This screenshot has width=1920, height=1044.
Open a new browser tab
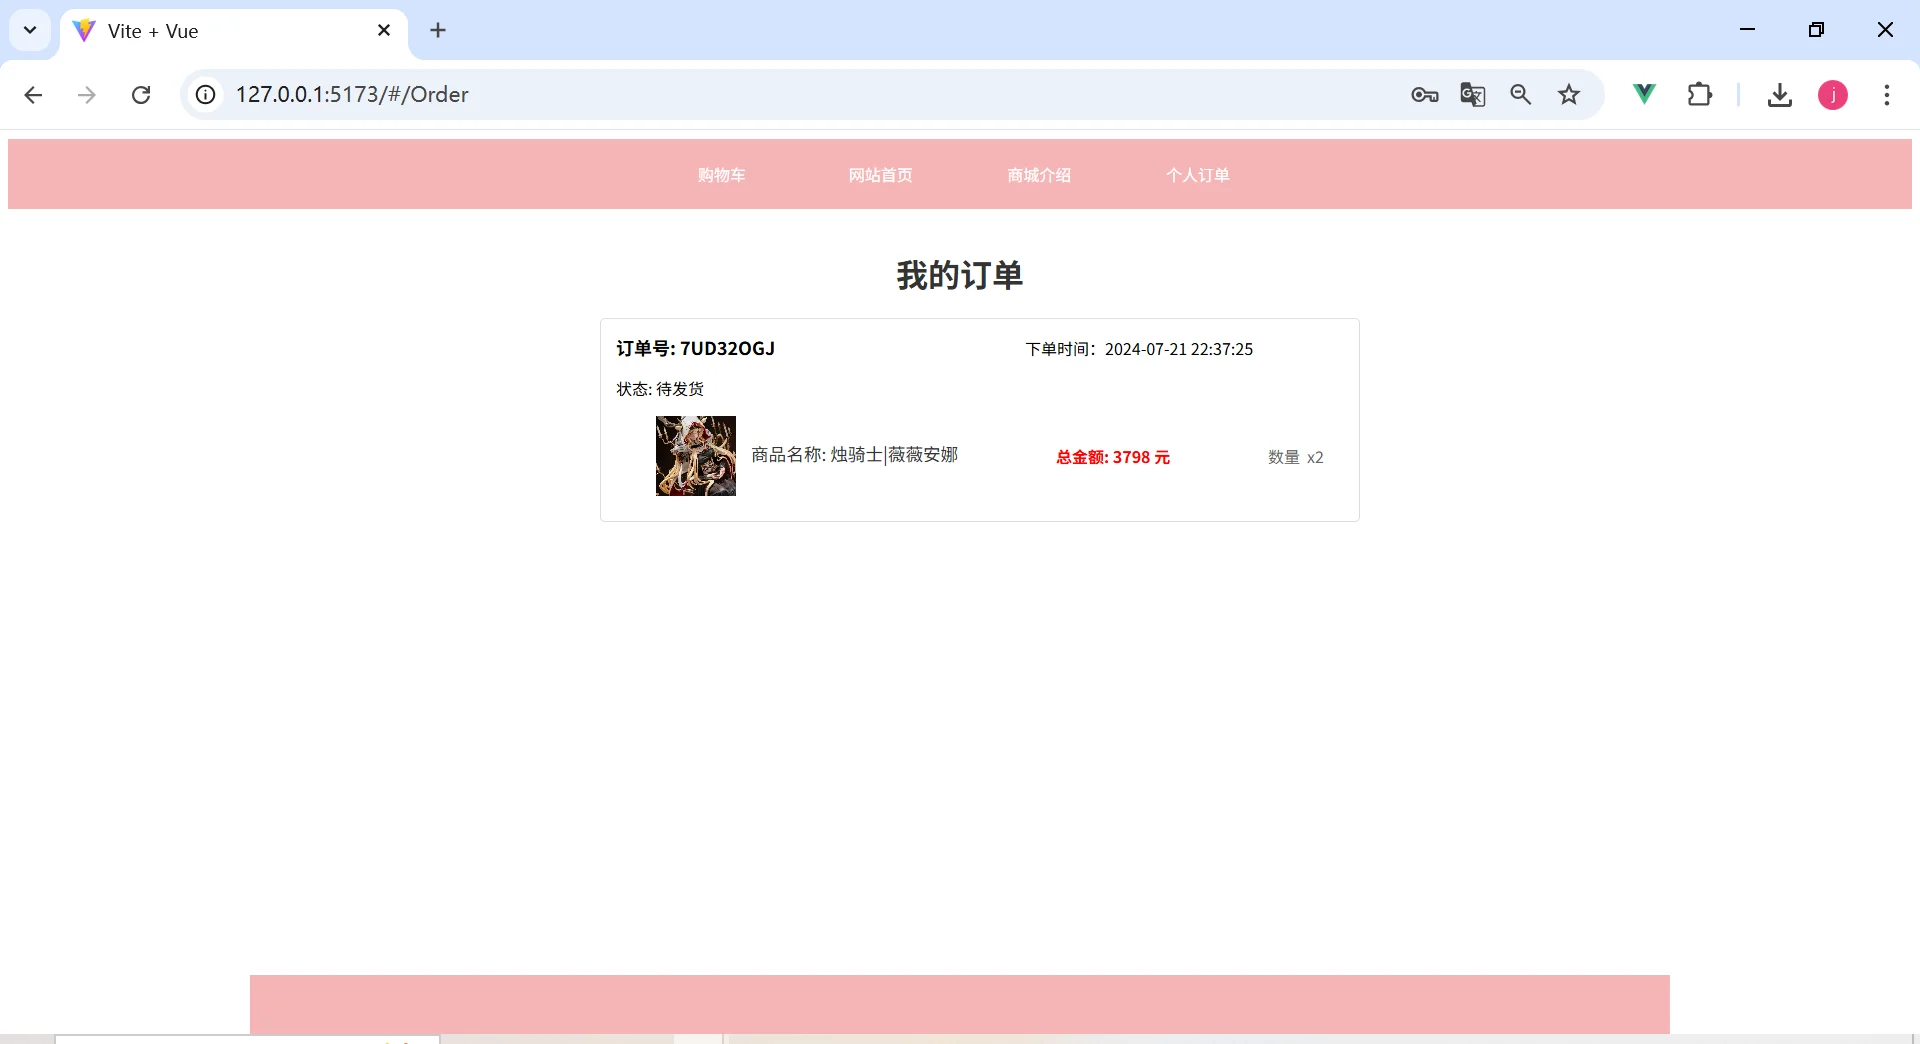click(438, 31)
